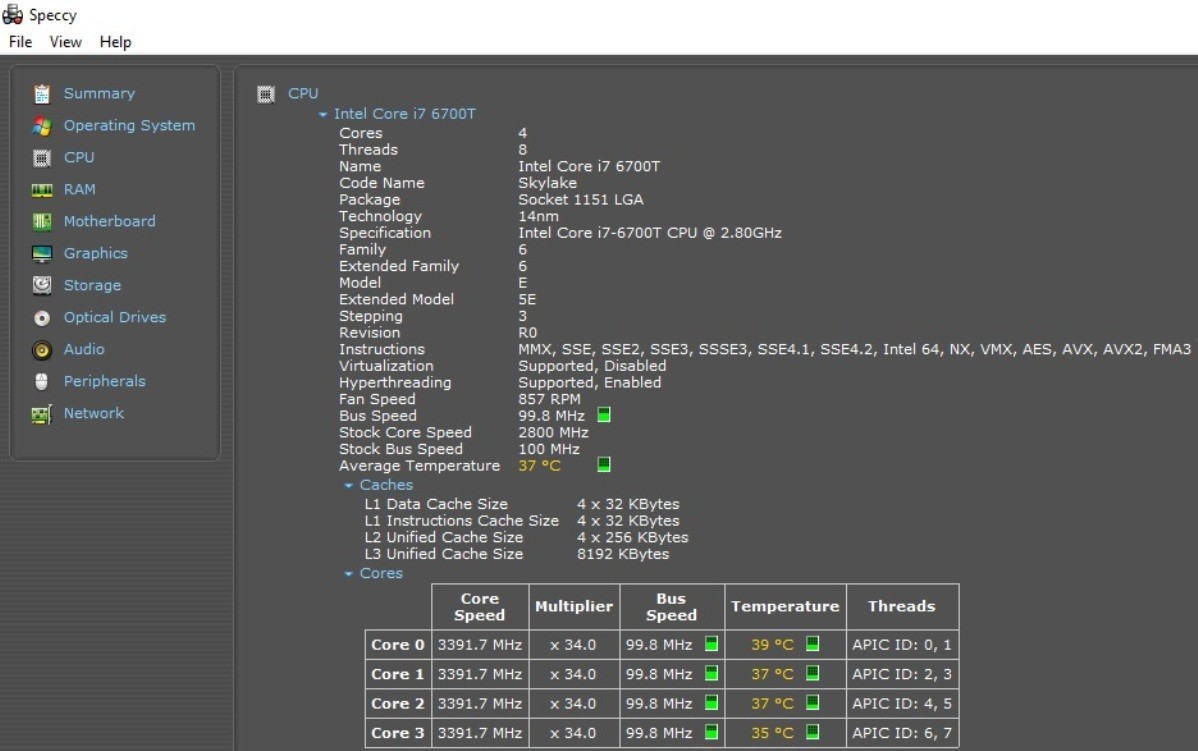Click the Multiplier column header
Screen dimensions: 1198x751
coord(574,607)
